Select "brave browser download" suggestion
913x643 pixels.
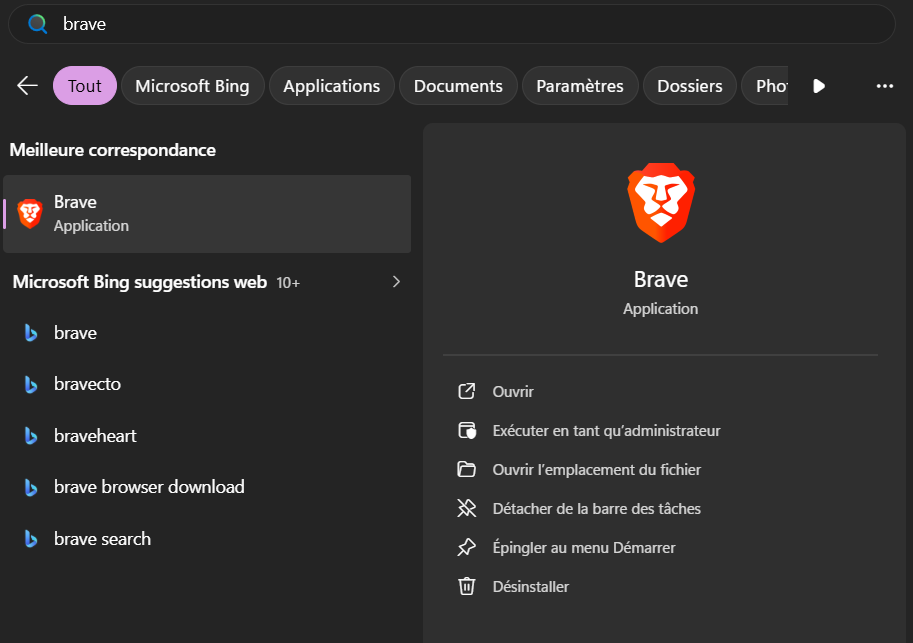(207, 487)
